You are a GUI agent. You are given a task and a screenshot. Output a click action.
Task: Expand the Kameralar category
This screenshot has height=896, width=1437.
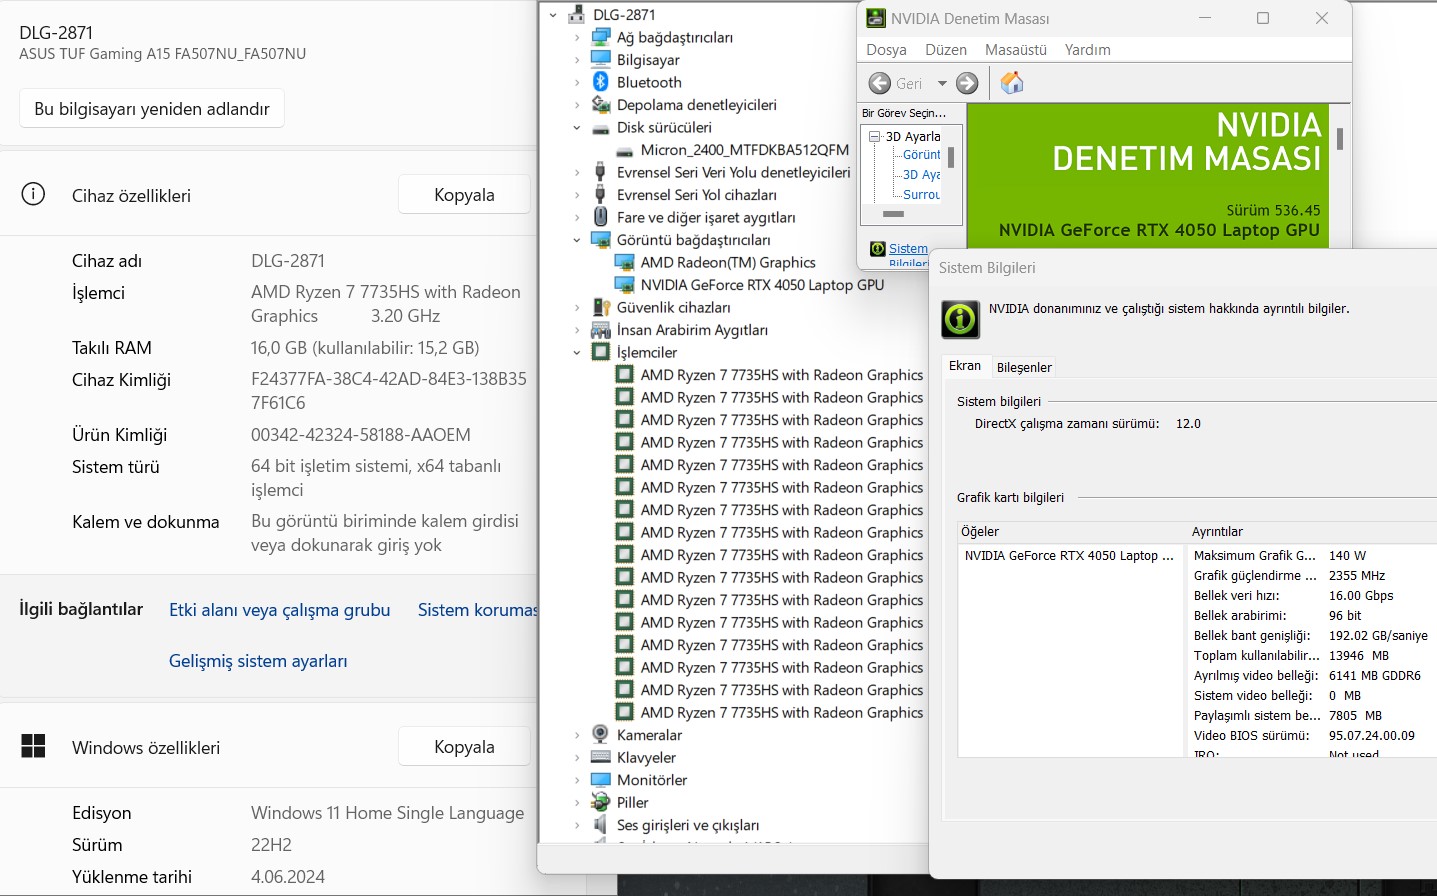[x=577, y=735]
